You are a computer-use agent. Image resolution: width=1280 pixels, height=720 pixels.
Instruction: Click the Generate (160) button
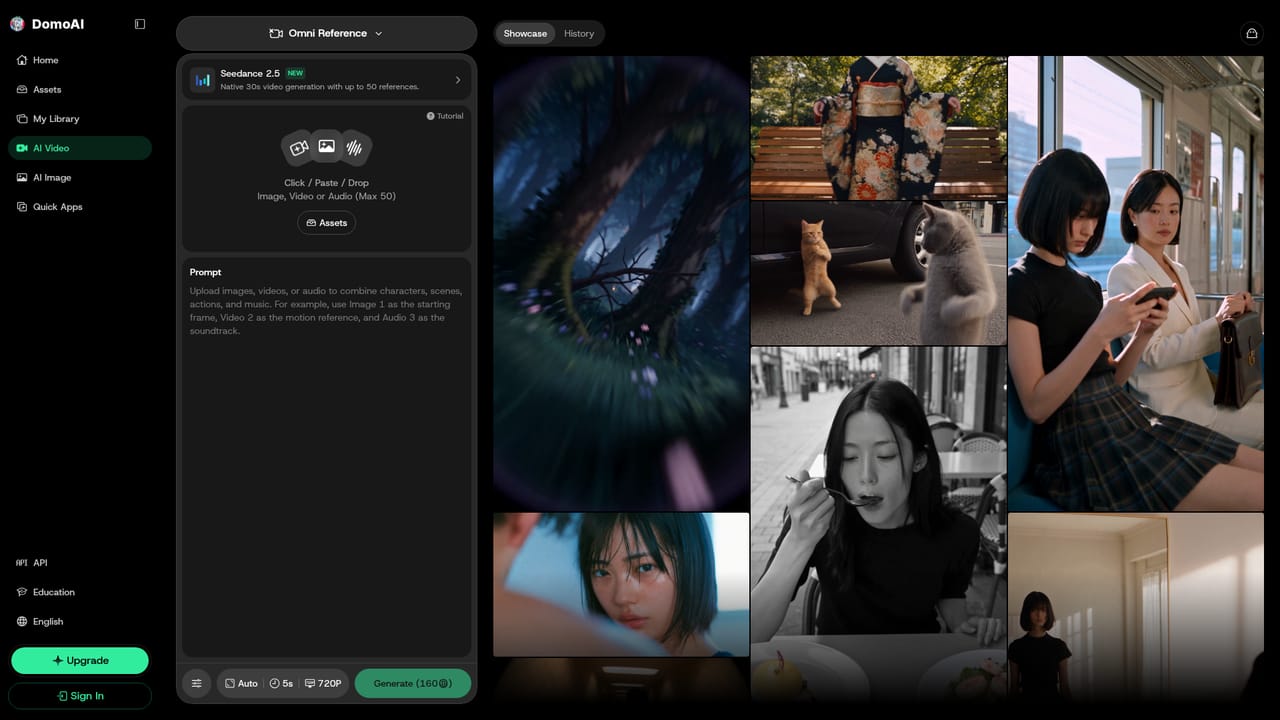413,683
